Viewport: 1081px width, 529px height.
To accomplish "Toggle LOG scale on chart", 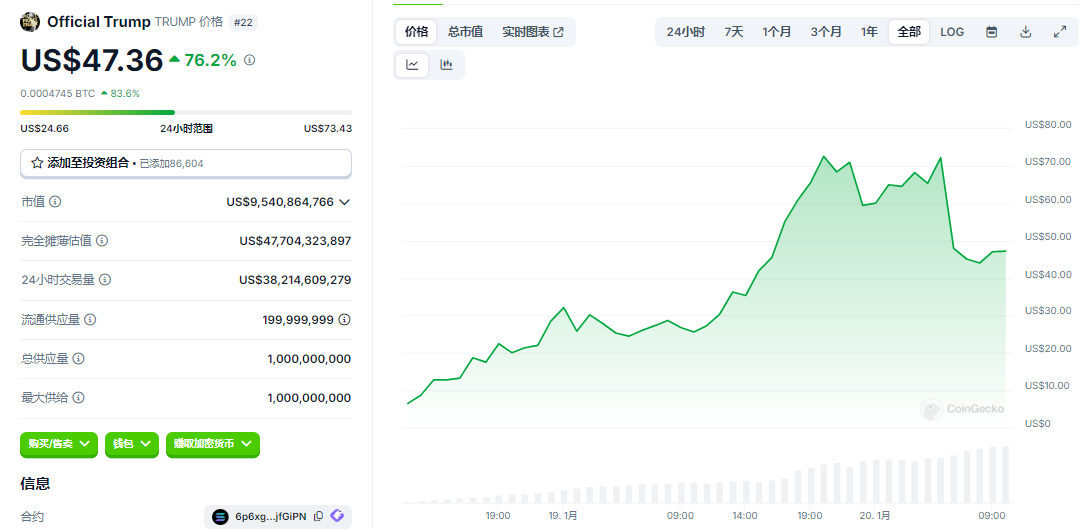I will 952,32.
